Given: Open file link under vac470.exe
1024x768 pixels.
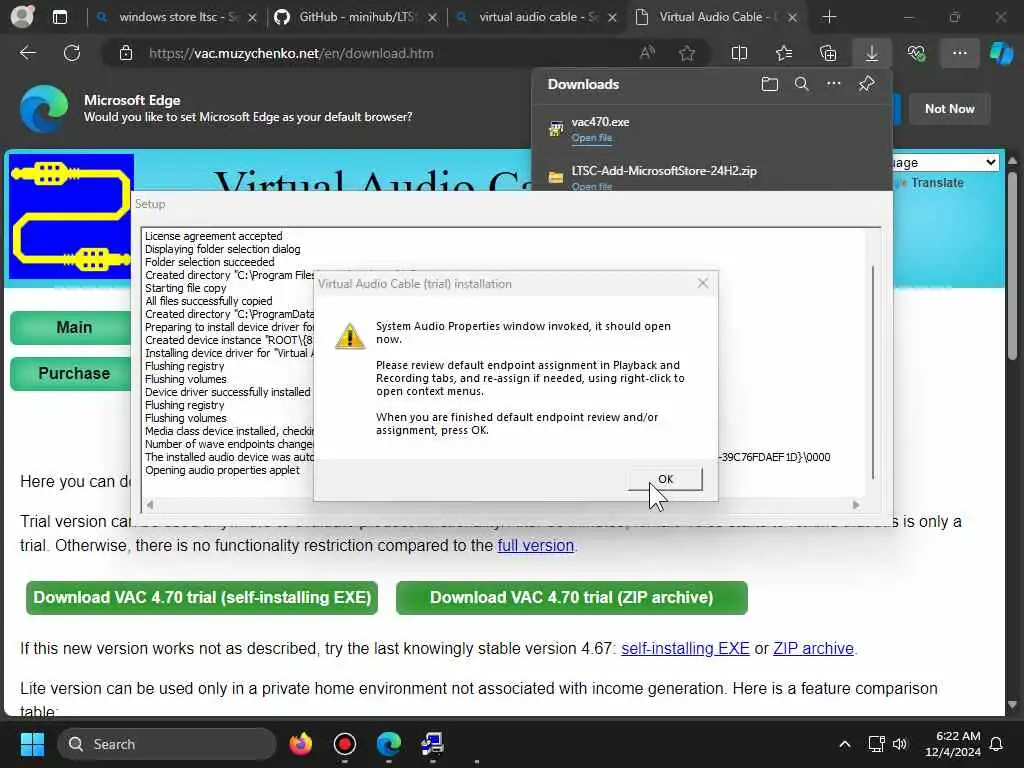Looking at the screenshot, I should [x=592, y=138].
